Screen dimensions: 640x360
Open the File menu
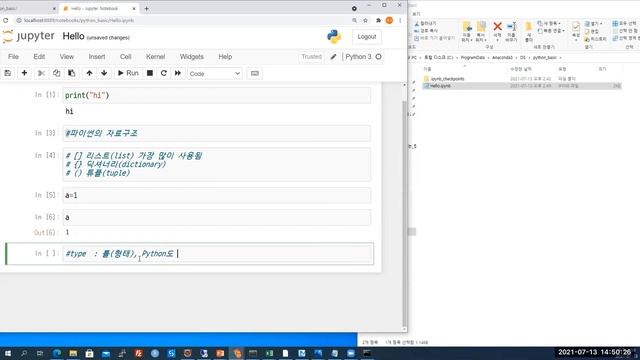13,57
